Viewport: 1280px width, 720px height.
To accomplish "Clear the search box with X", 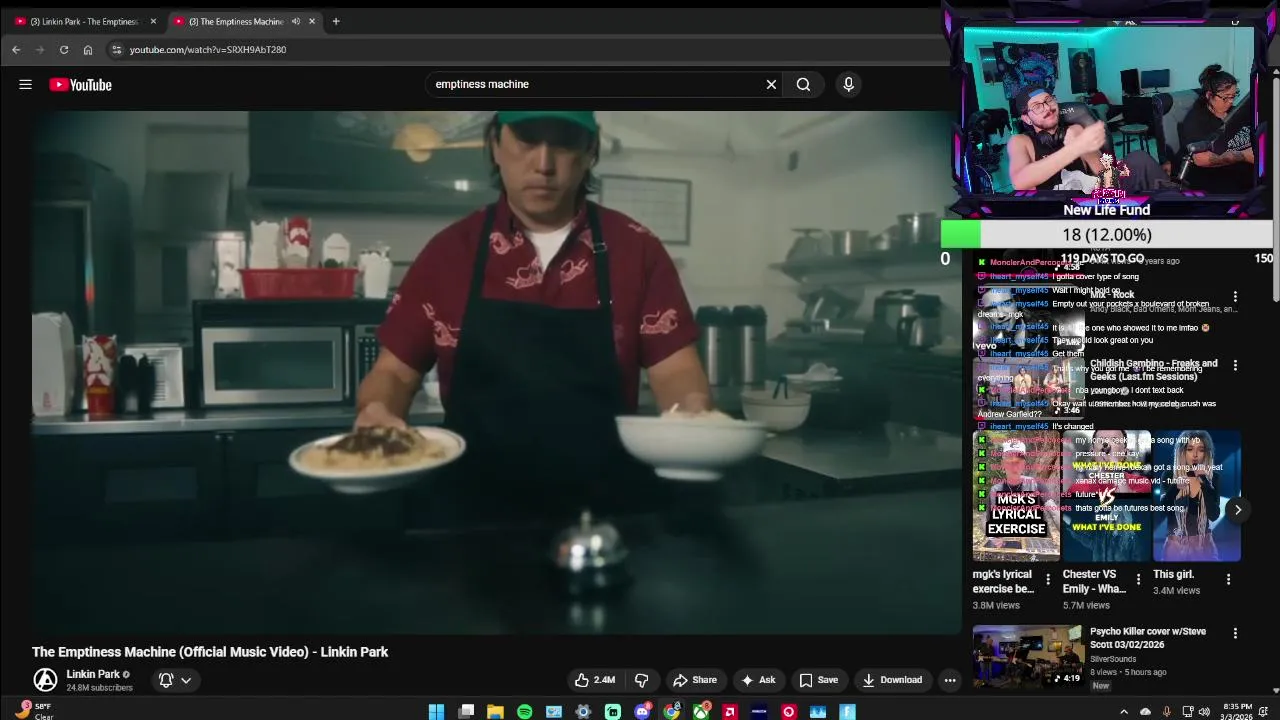I will tap(771, 85).
